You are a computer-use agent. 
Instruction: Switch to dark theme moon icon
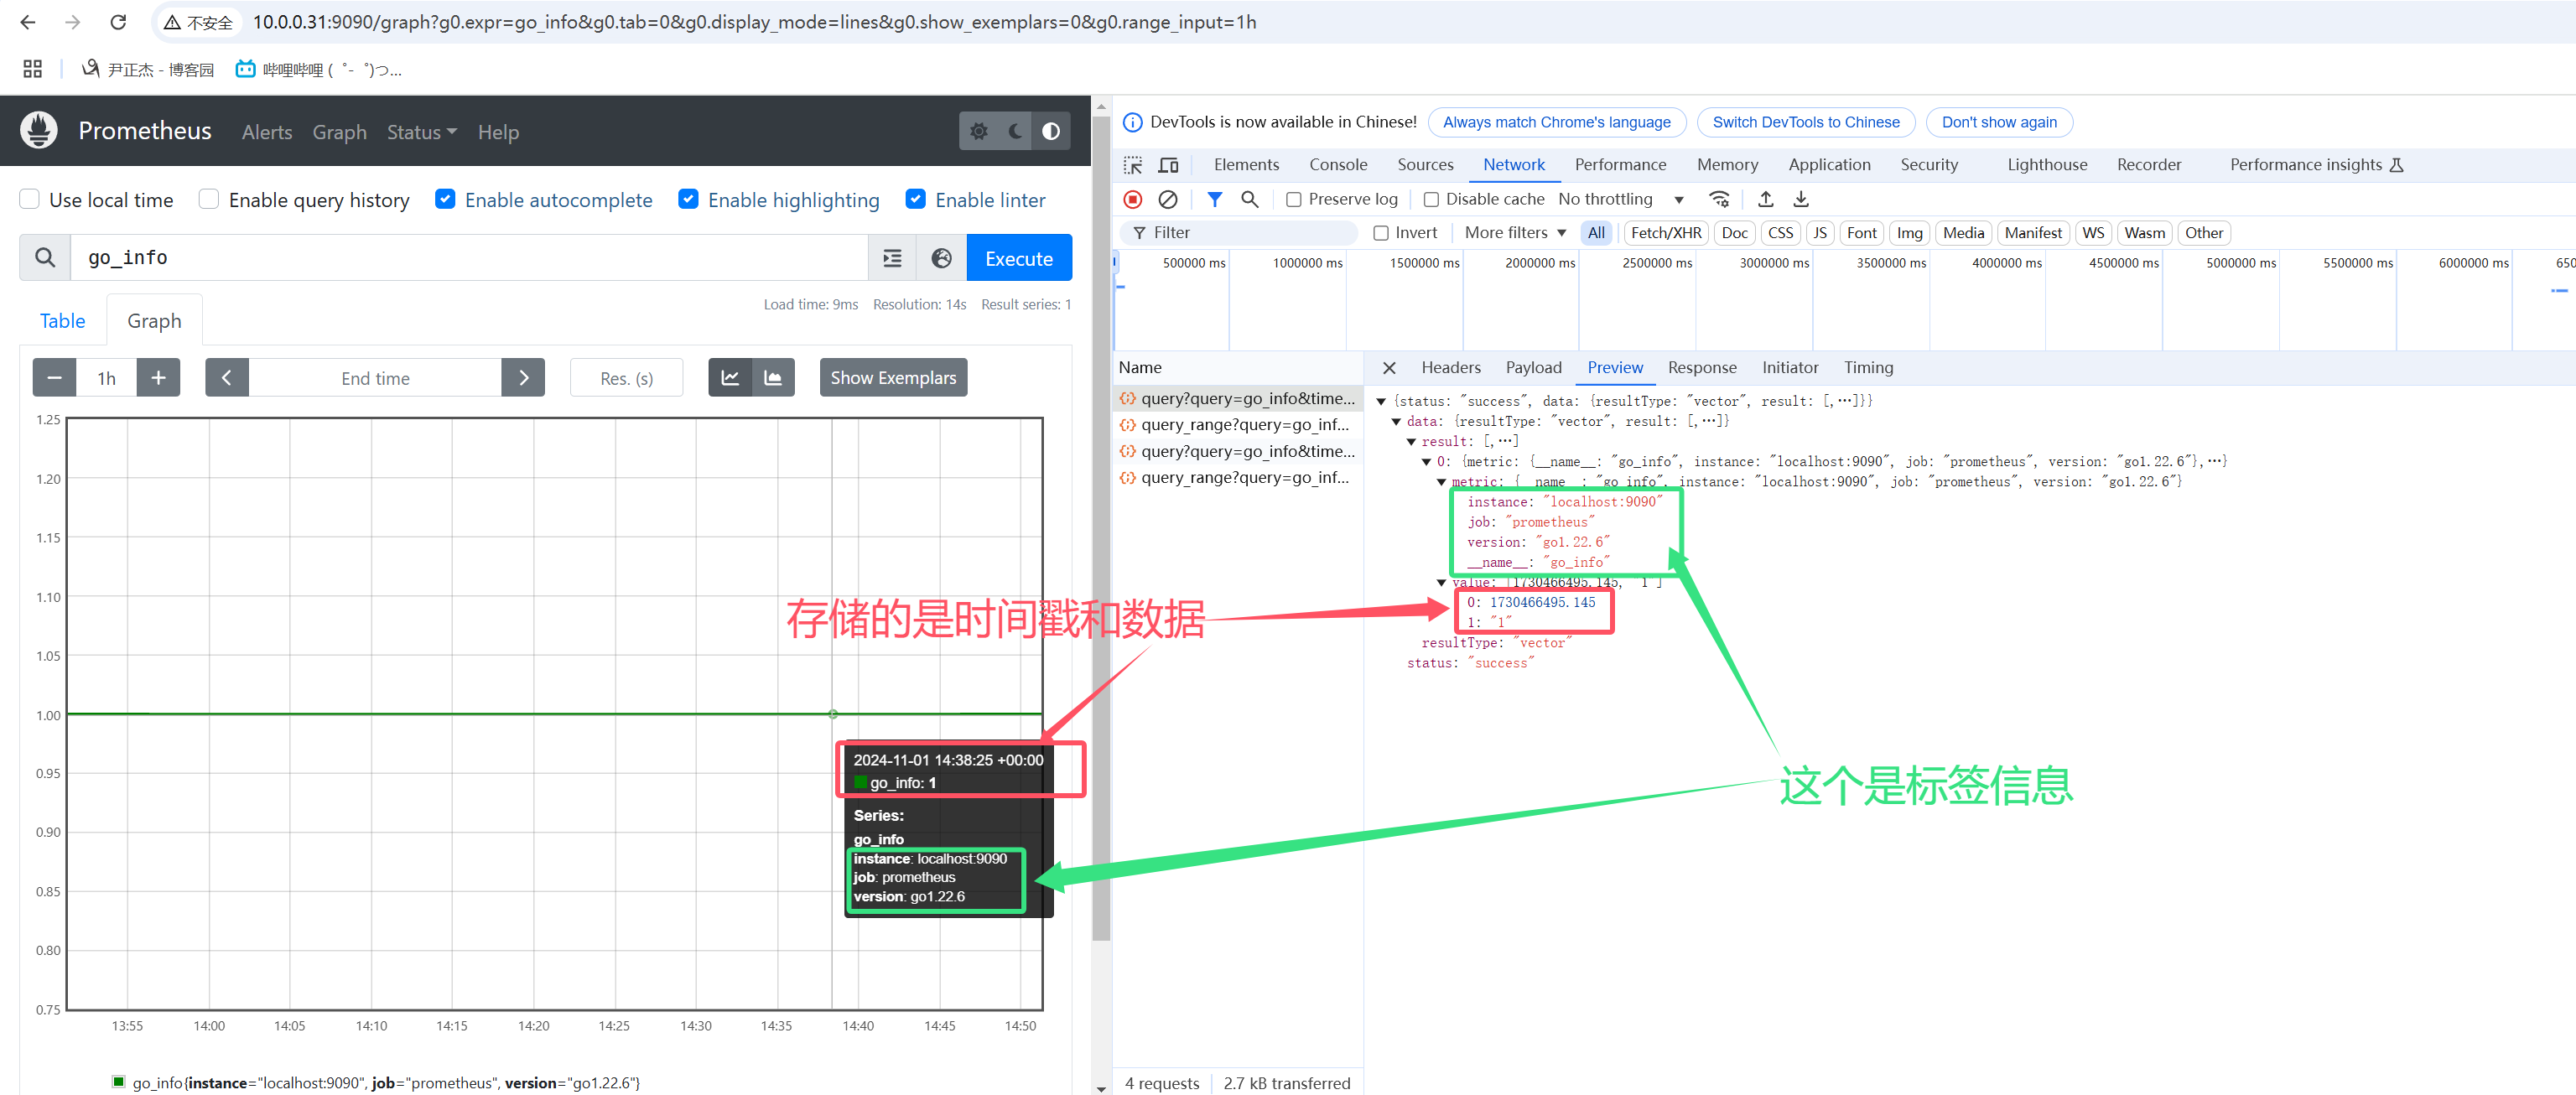point(1015,131)
